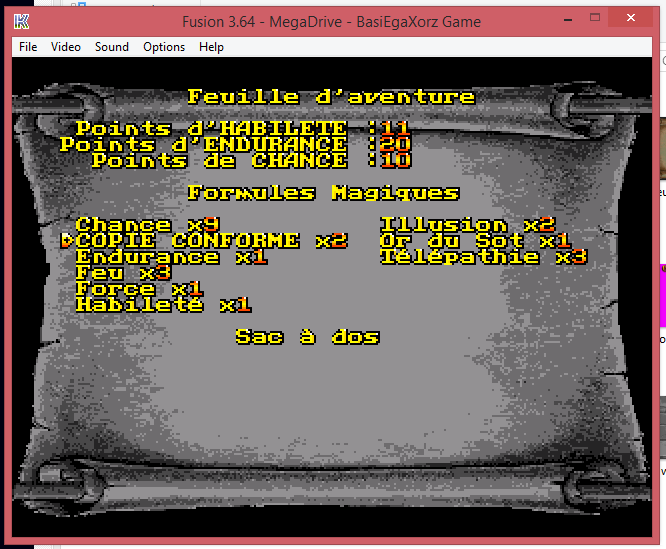Screen dimensions: 666x549
Task: Select the Chance x9 spell
Action: coord(147,225)
